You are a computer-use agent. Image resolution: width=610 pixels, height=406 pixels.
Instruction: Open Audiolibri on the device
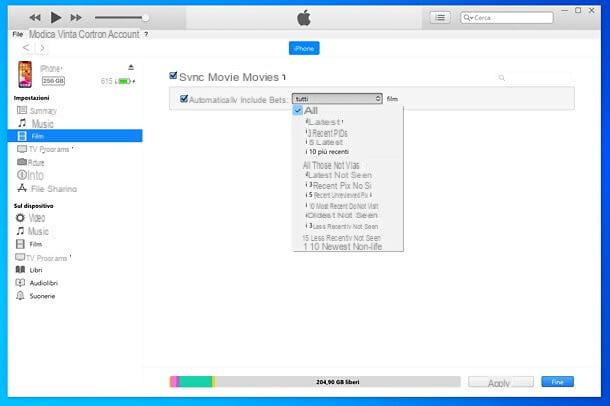tap(37, 283)
